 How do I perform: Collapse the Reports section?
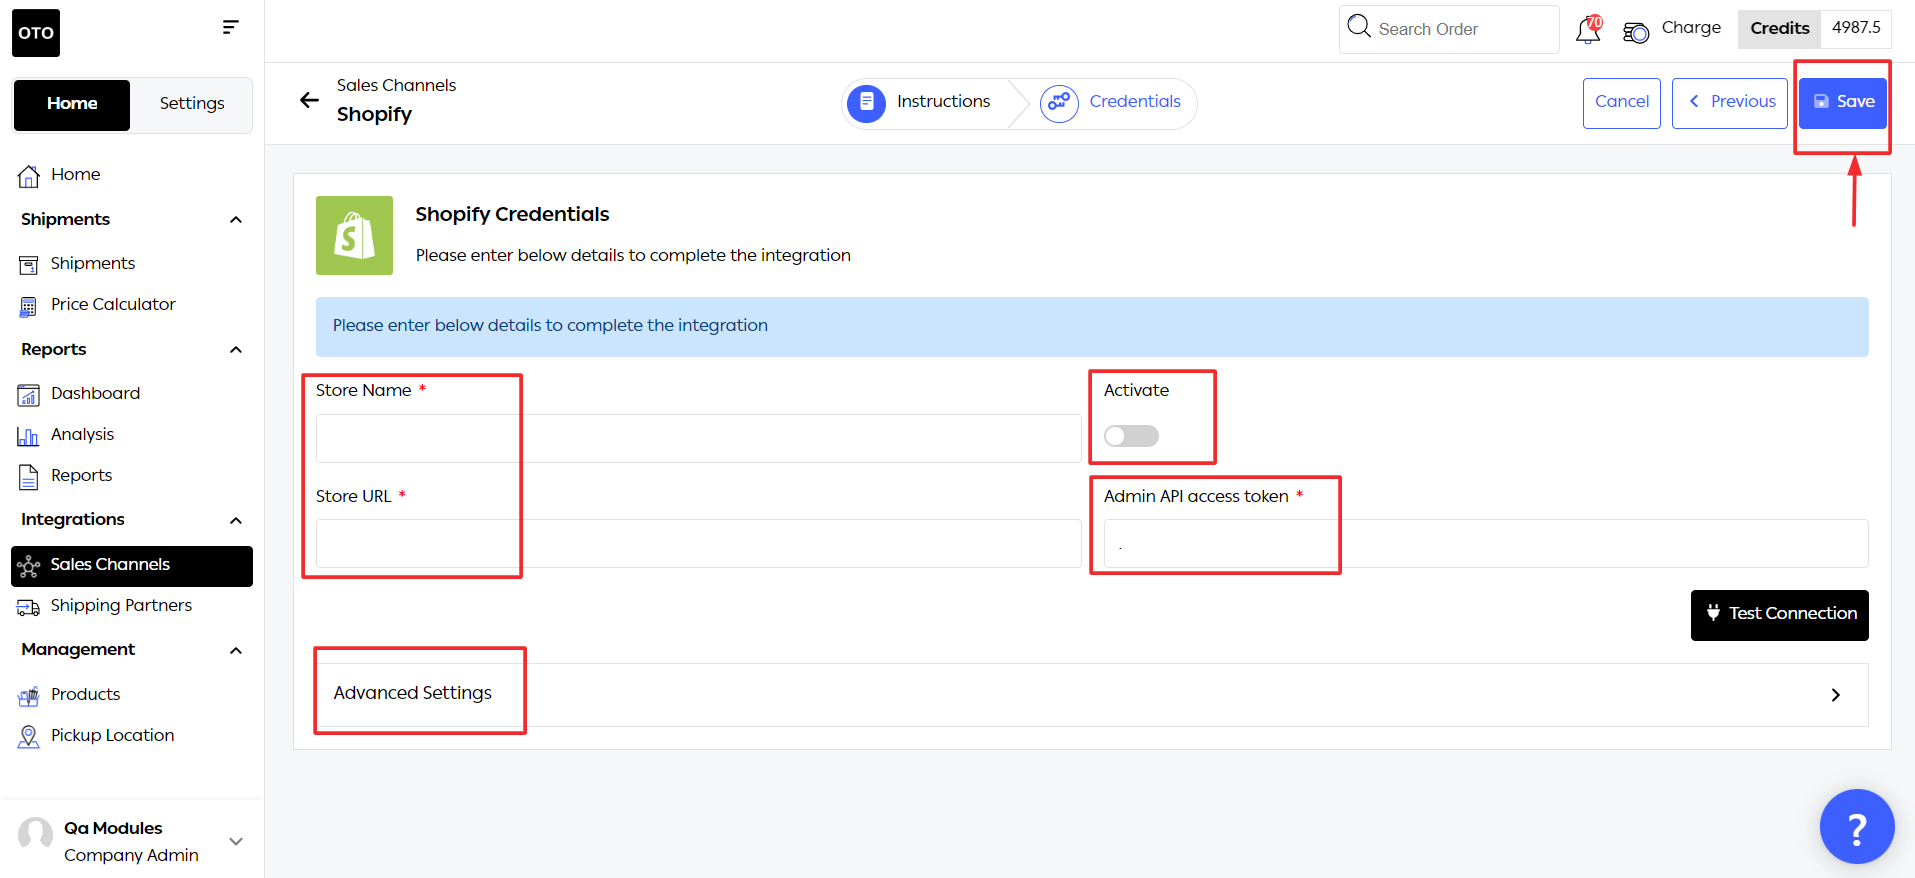click(236, 350)
